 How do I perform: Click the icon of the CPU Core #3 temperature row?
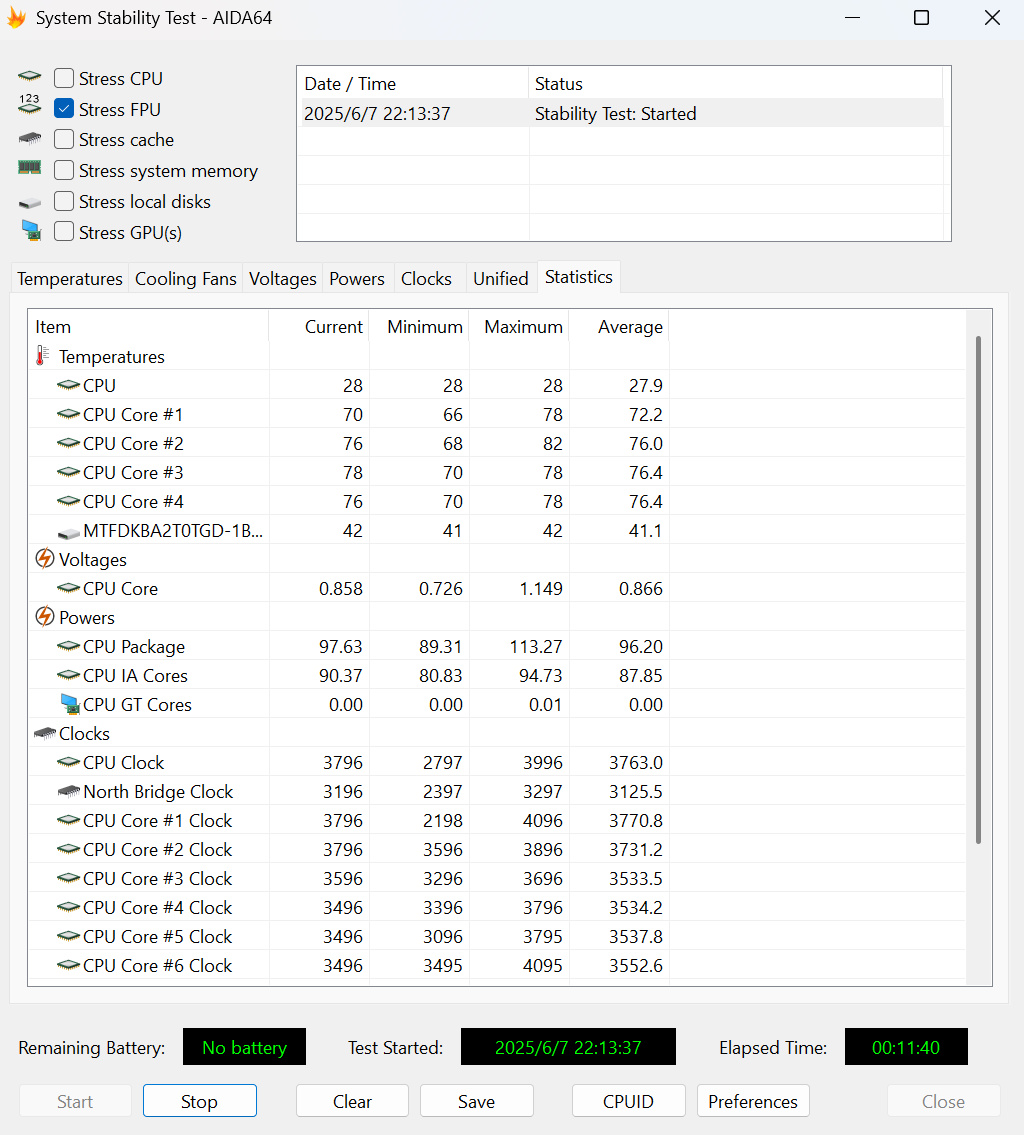point(68,472)
